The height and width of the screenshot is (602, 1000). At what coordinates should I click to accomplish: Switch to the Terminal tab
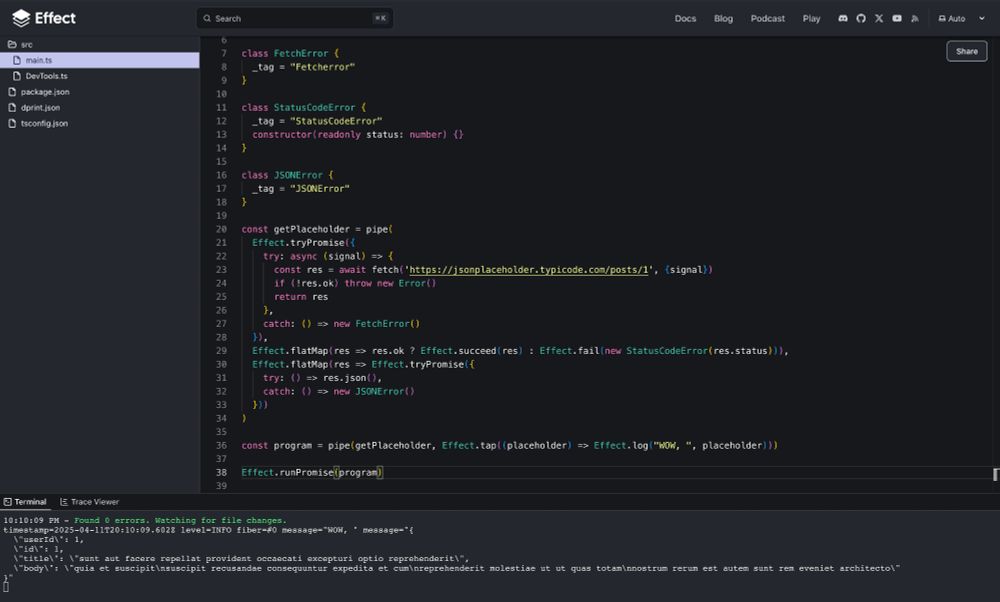pyautogui.click(x=26, y=502)
